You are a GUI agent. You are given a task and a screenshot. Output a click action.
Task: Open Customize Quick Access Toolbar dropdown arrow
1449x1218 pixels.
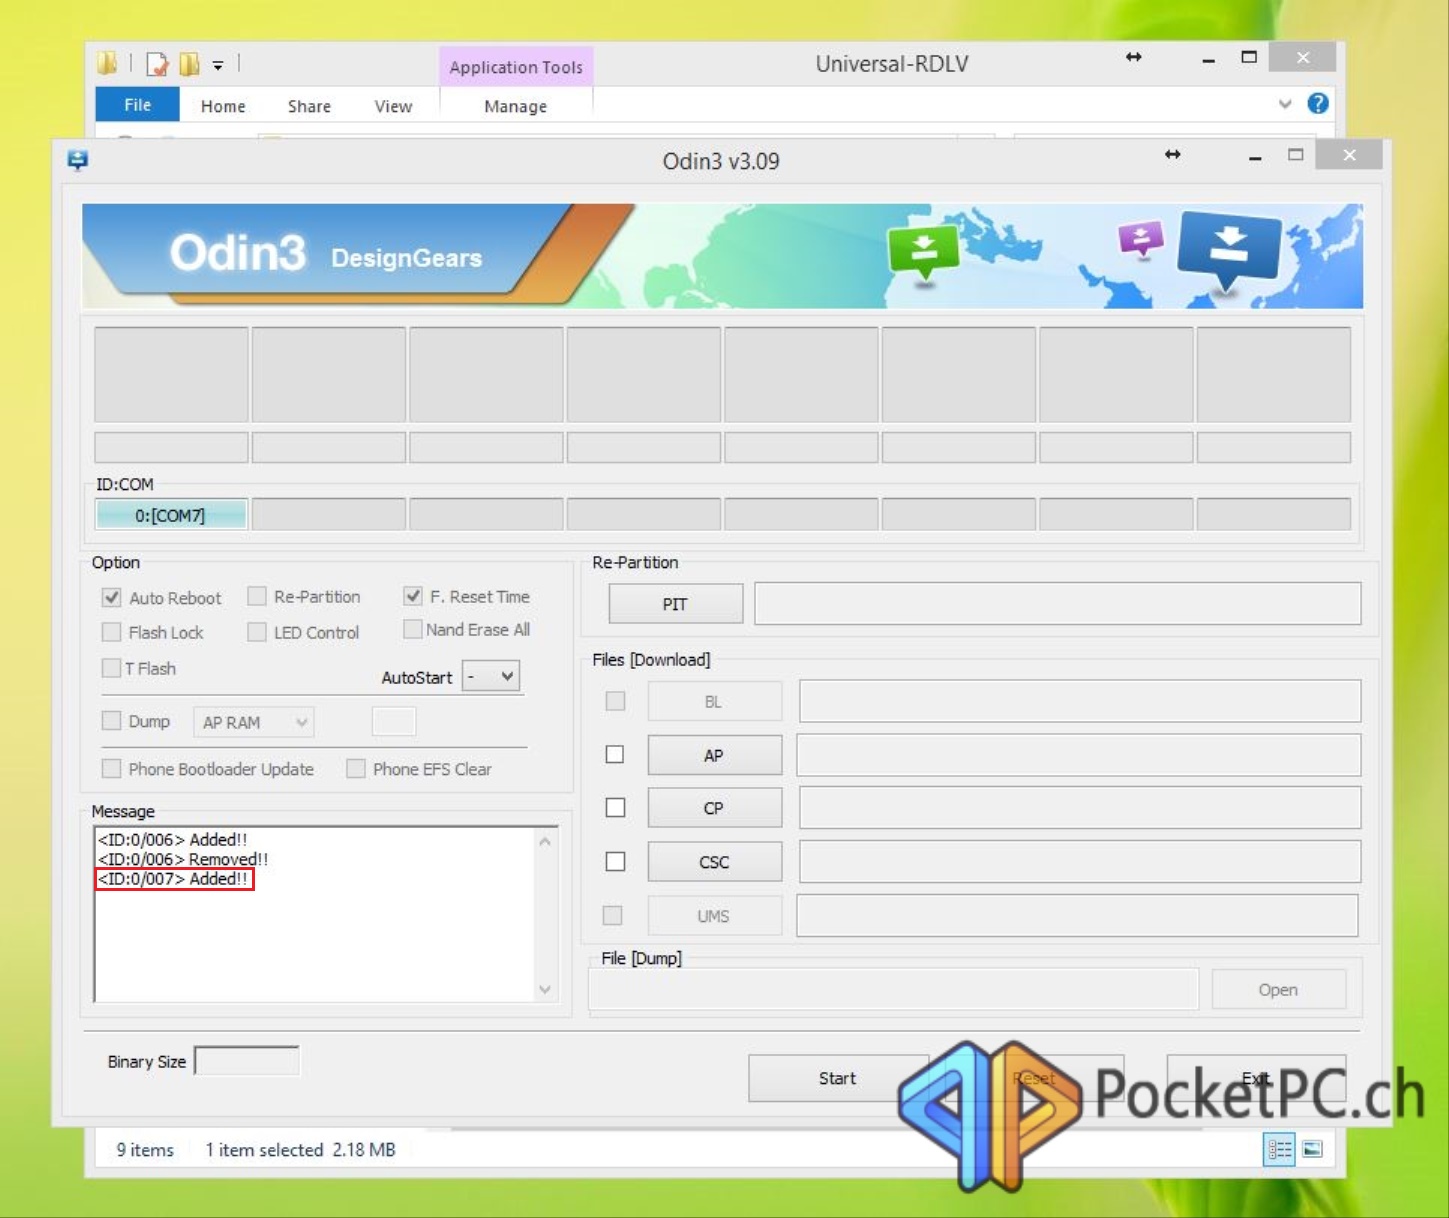click(218, 65)
